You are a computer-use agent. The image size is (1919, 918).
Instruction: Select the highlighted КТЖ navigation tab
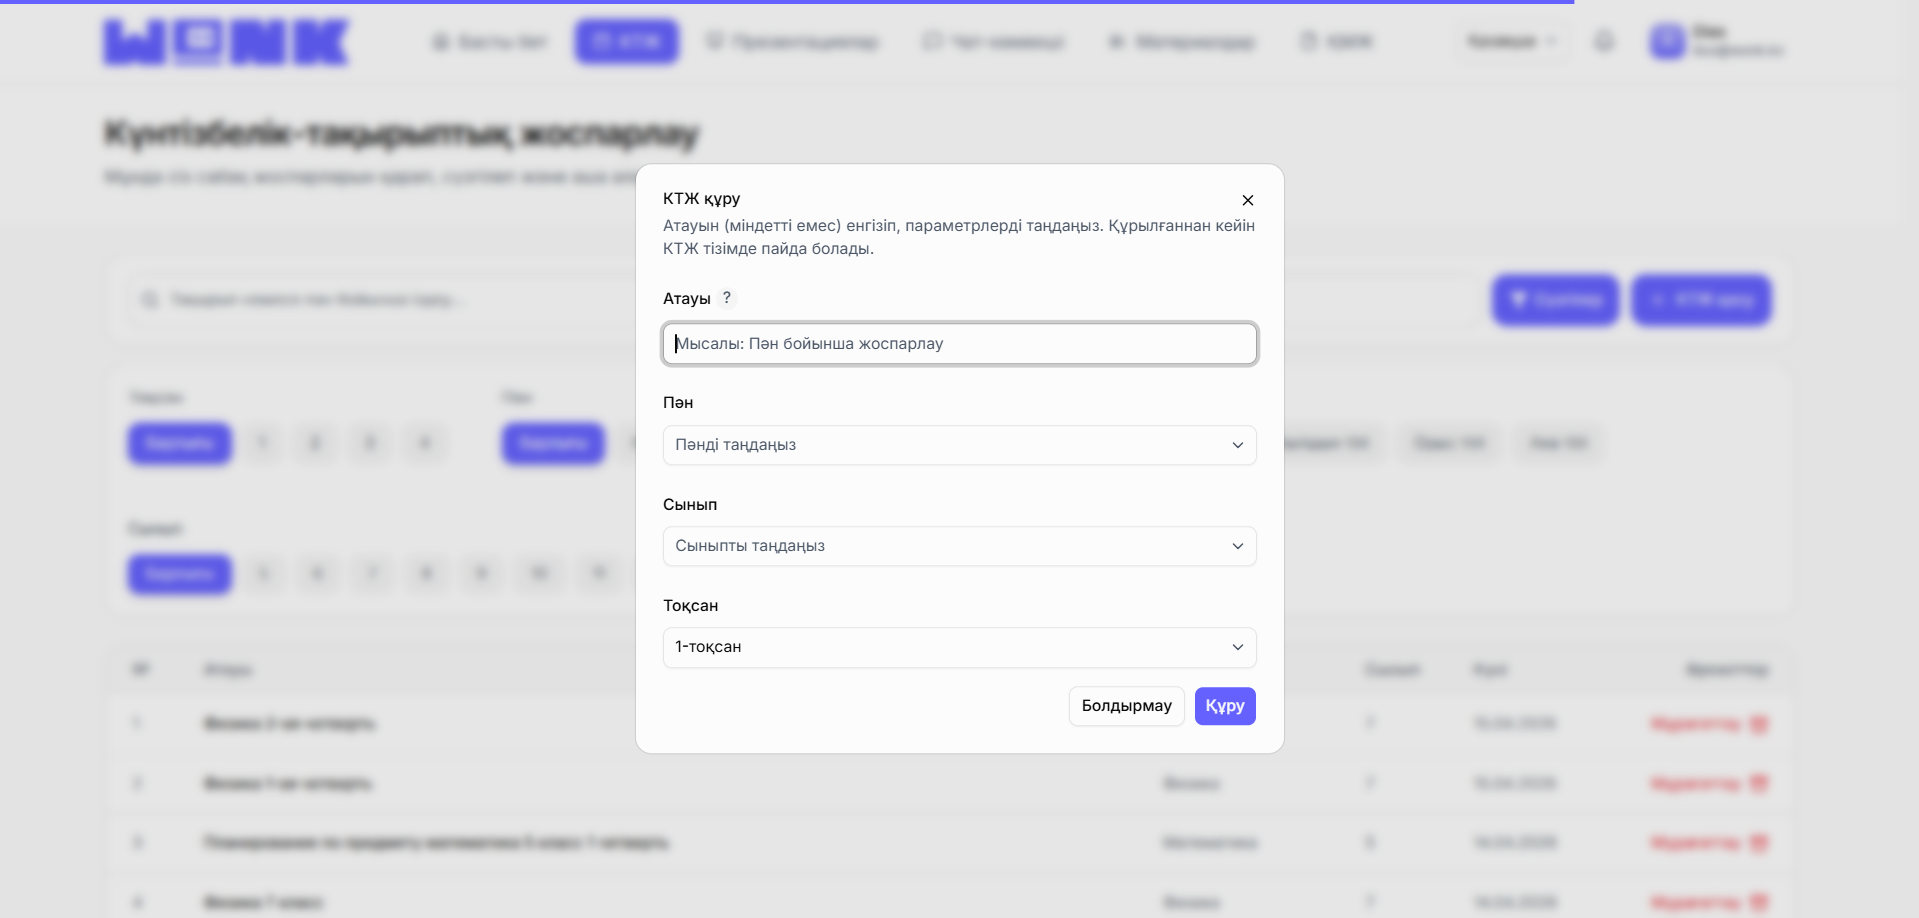point(627,42)
